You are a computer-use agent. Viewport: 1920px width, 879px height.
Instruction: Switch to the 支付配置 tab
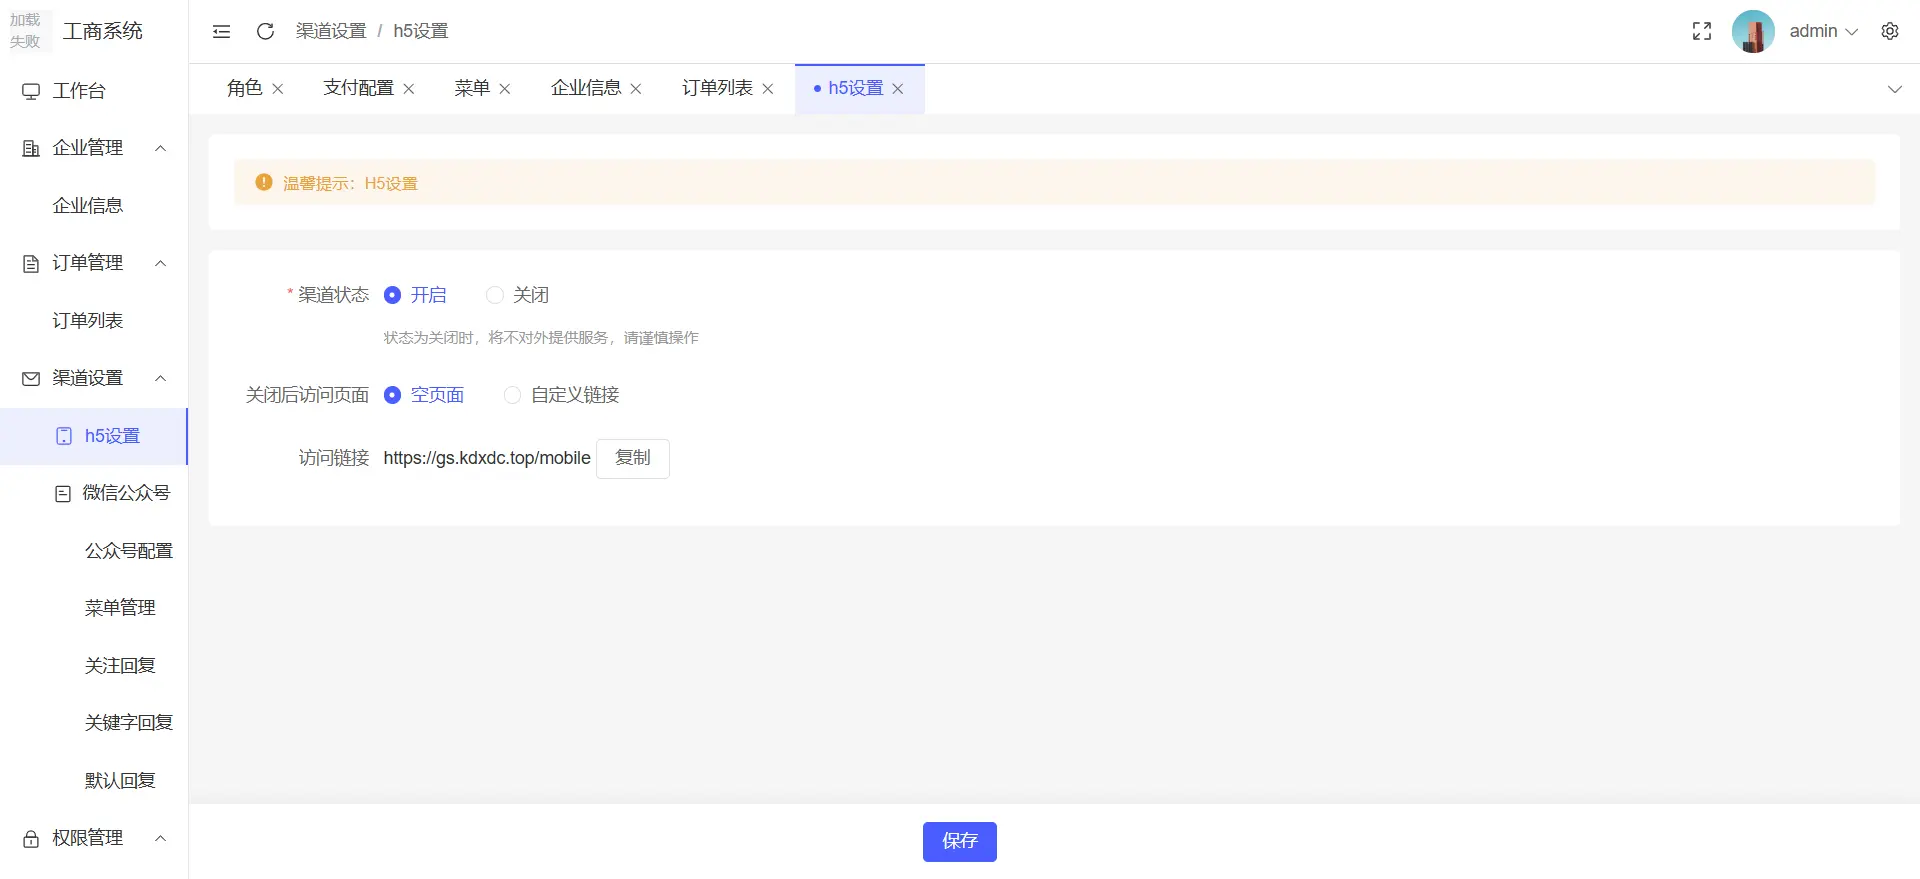point(358,88)
